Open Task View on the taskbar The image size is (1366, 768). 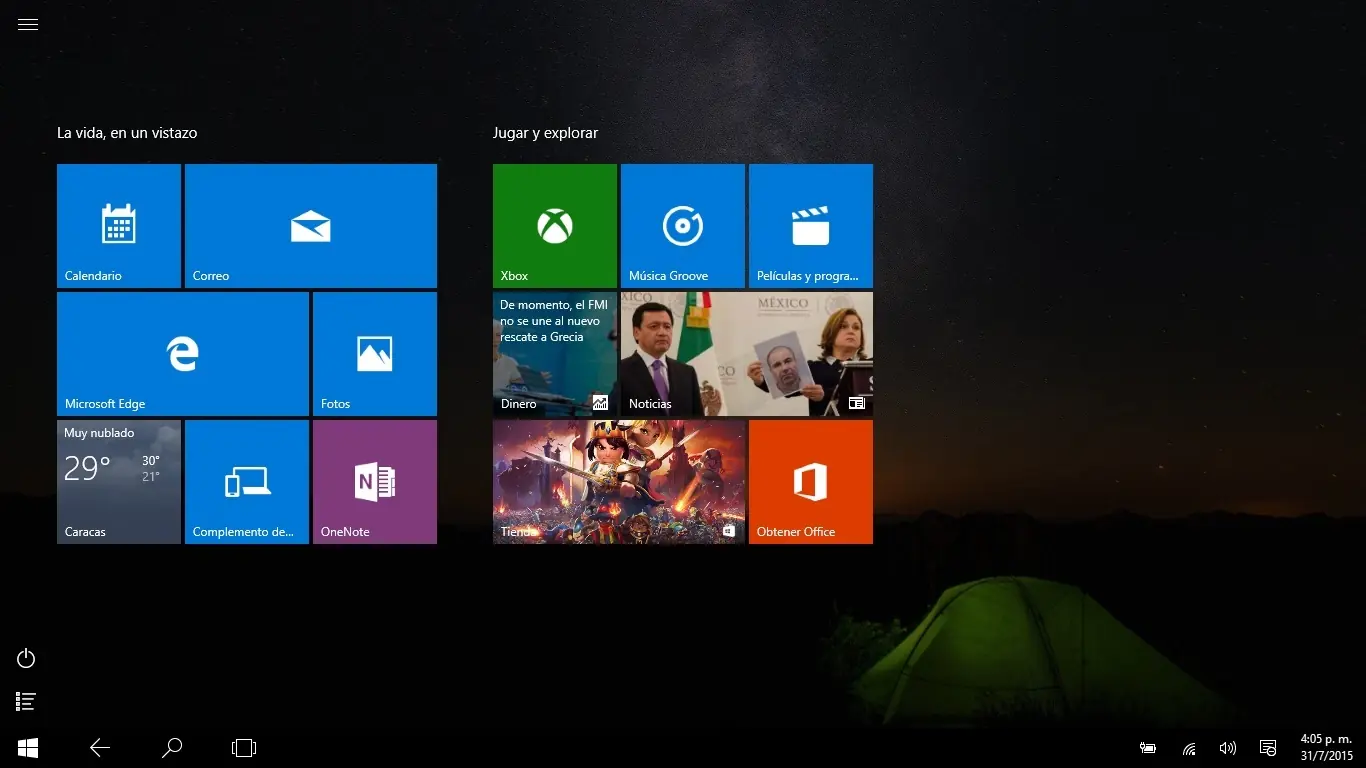click(x=244, y=748)
